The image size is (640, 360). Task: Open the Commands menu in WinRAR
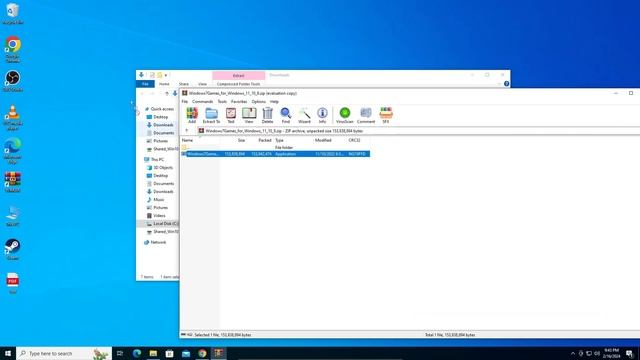(x=202, y=102)
